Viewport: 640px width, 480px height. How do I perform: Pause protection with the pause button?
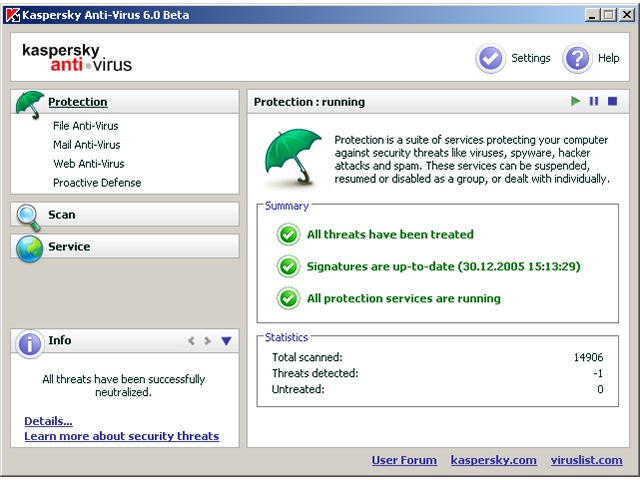tap(594, 101)
